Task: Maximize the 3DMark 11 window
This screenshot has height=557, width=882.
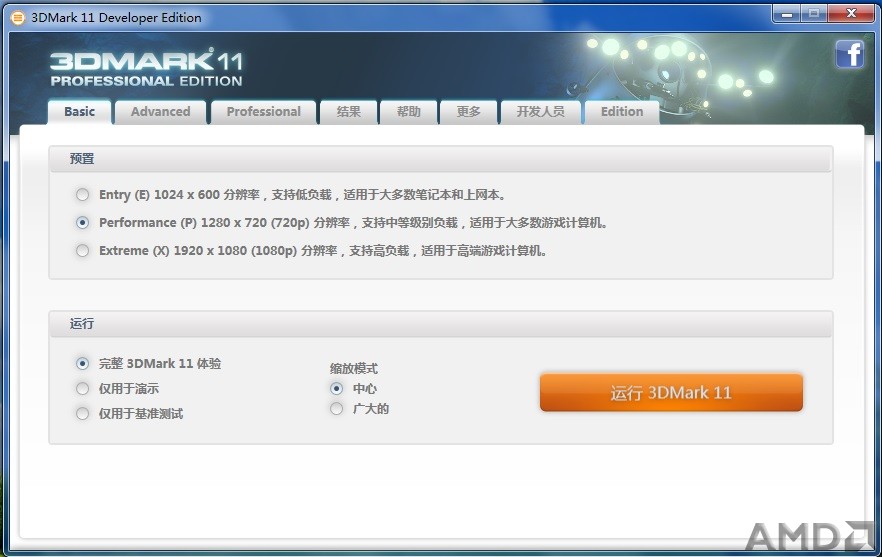Action: point(813,14)
